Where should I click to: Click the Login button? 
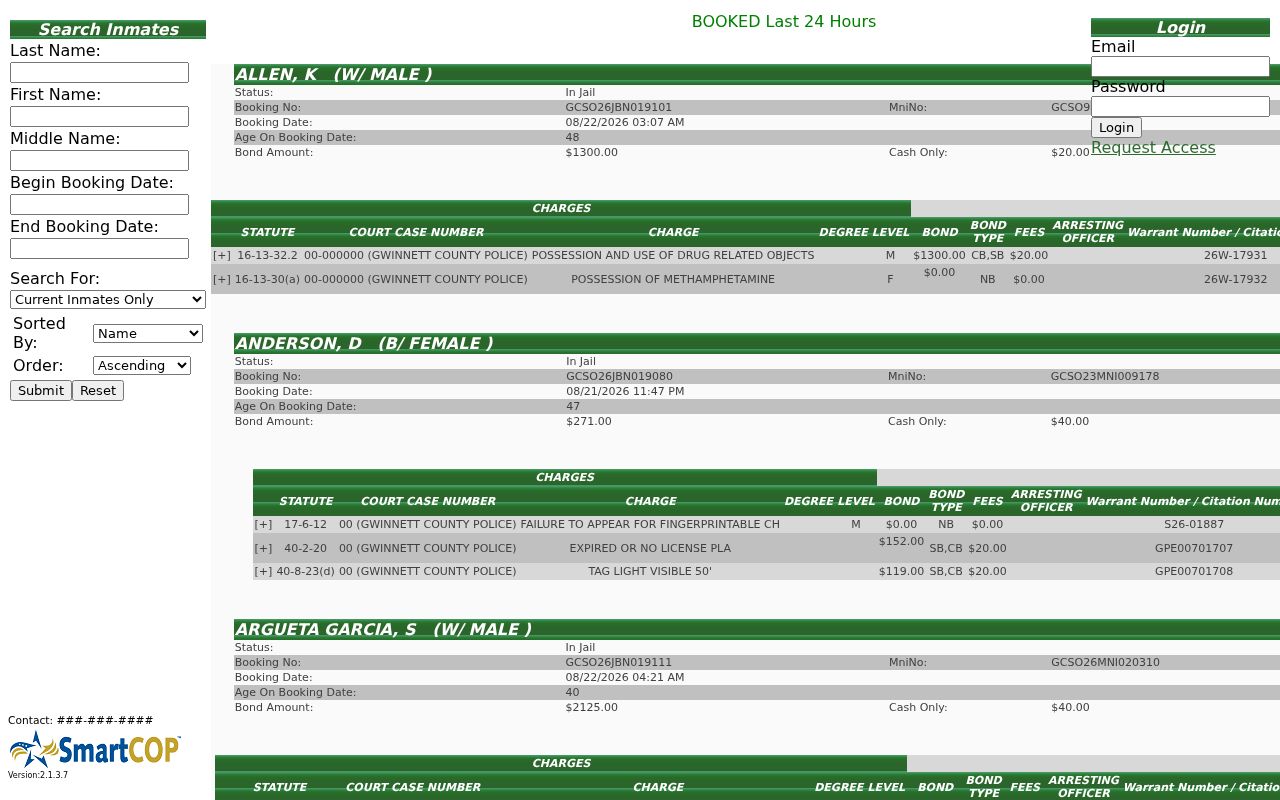click(x=1116, y=127)
